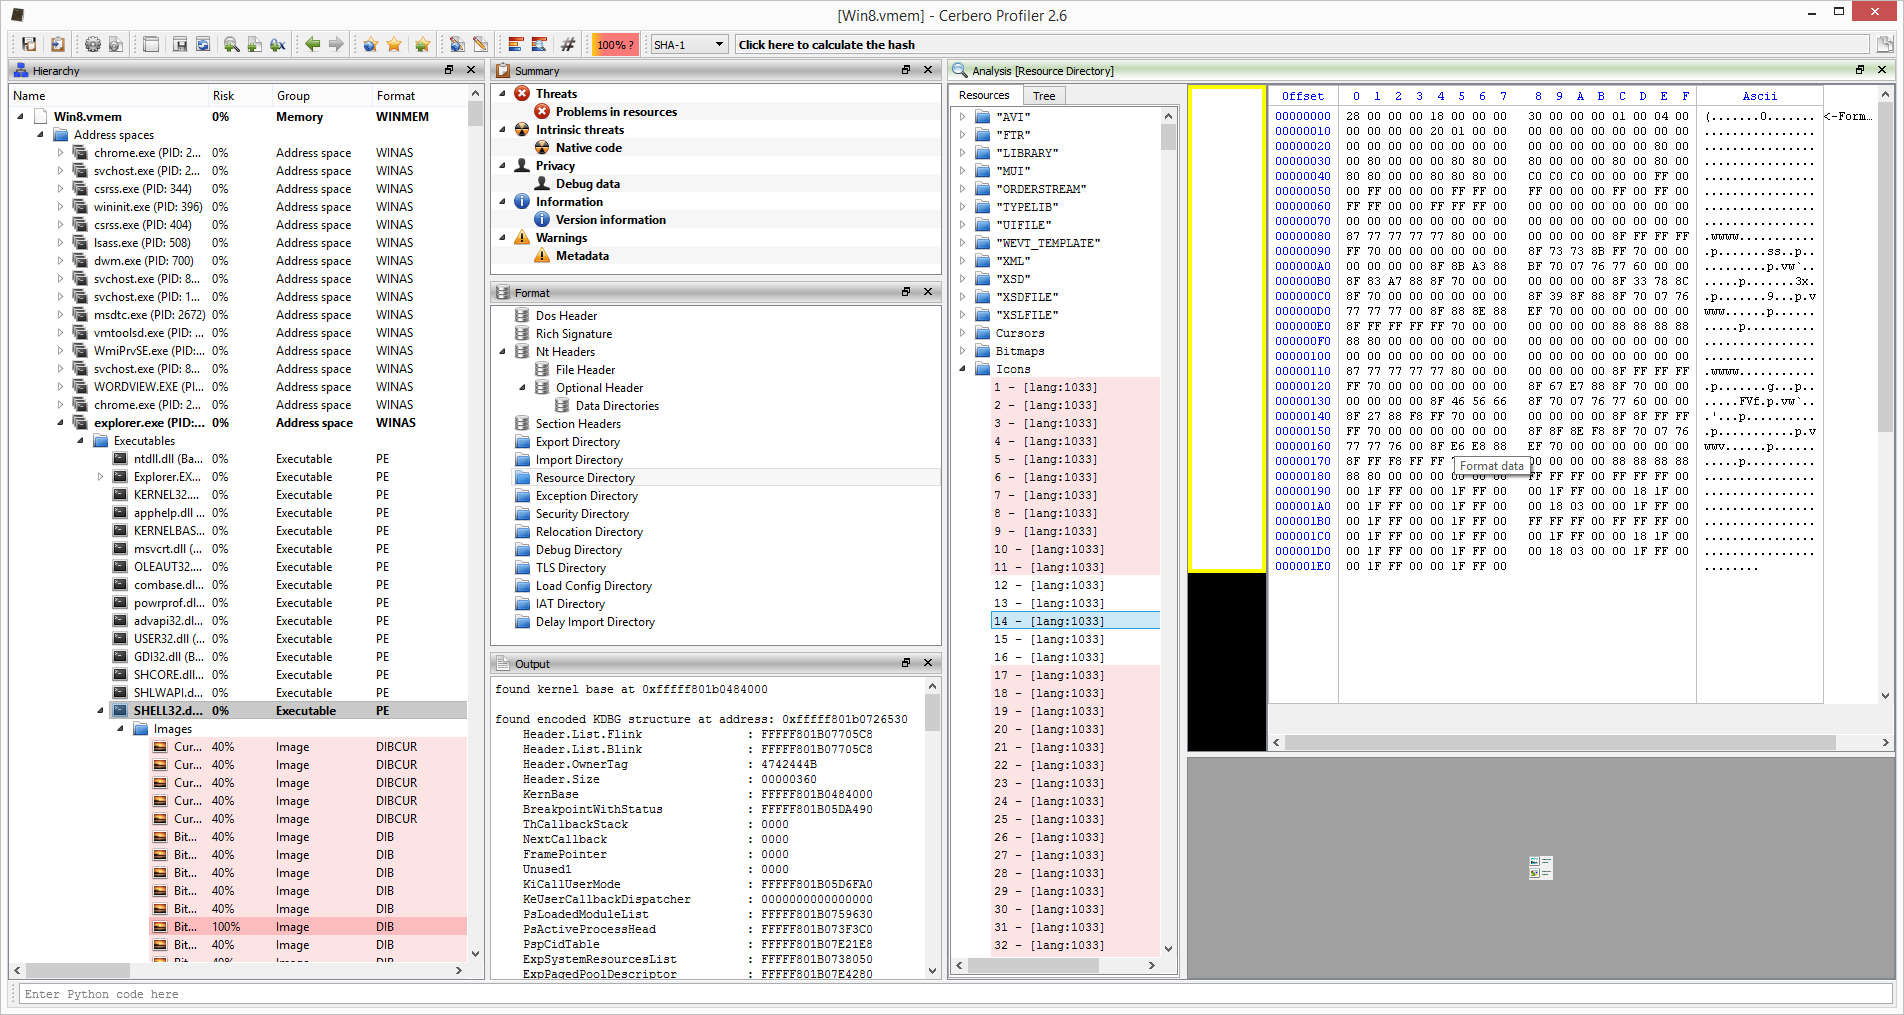The width and height of the screenshot is (1904, 1015).
Task: Click the clipboard icon in the toolbar
Action: [57, 44]
